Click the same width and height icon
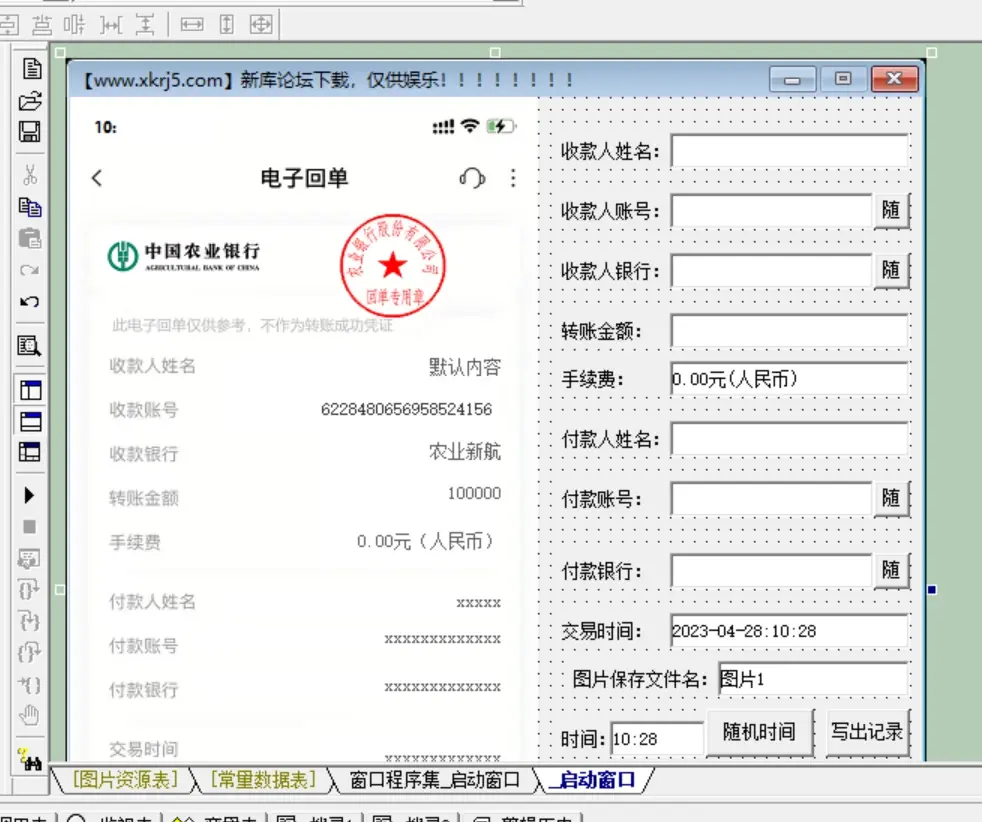This screenshot has width=982, height=822. tap(261, 25)
